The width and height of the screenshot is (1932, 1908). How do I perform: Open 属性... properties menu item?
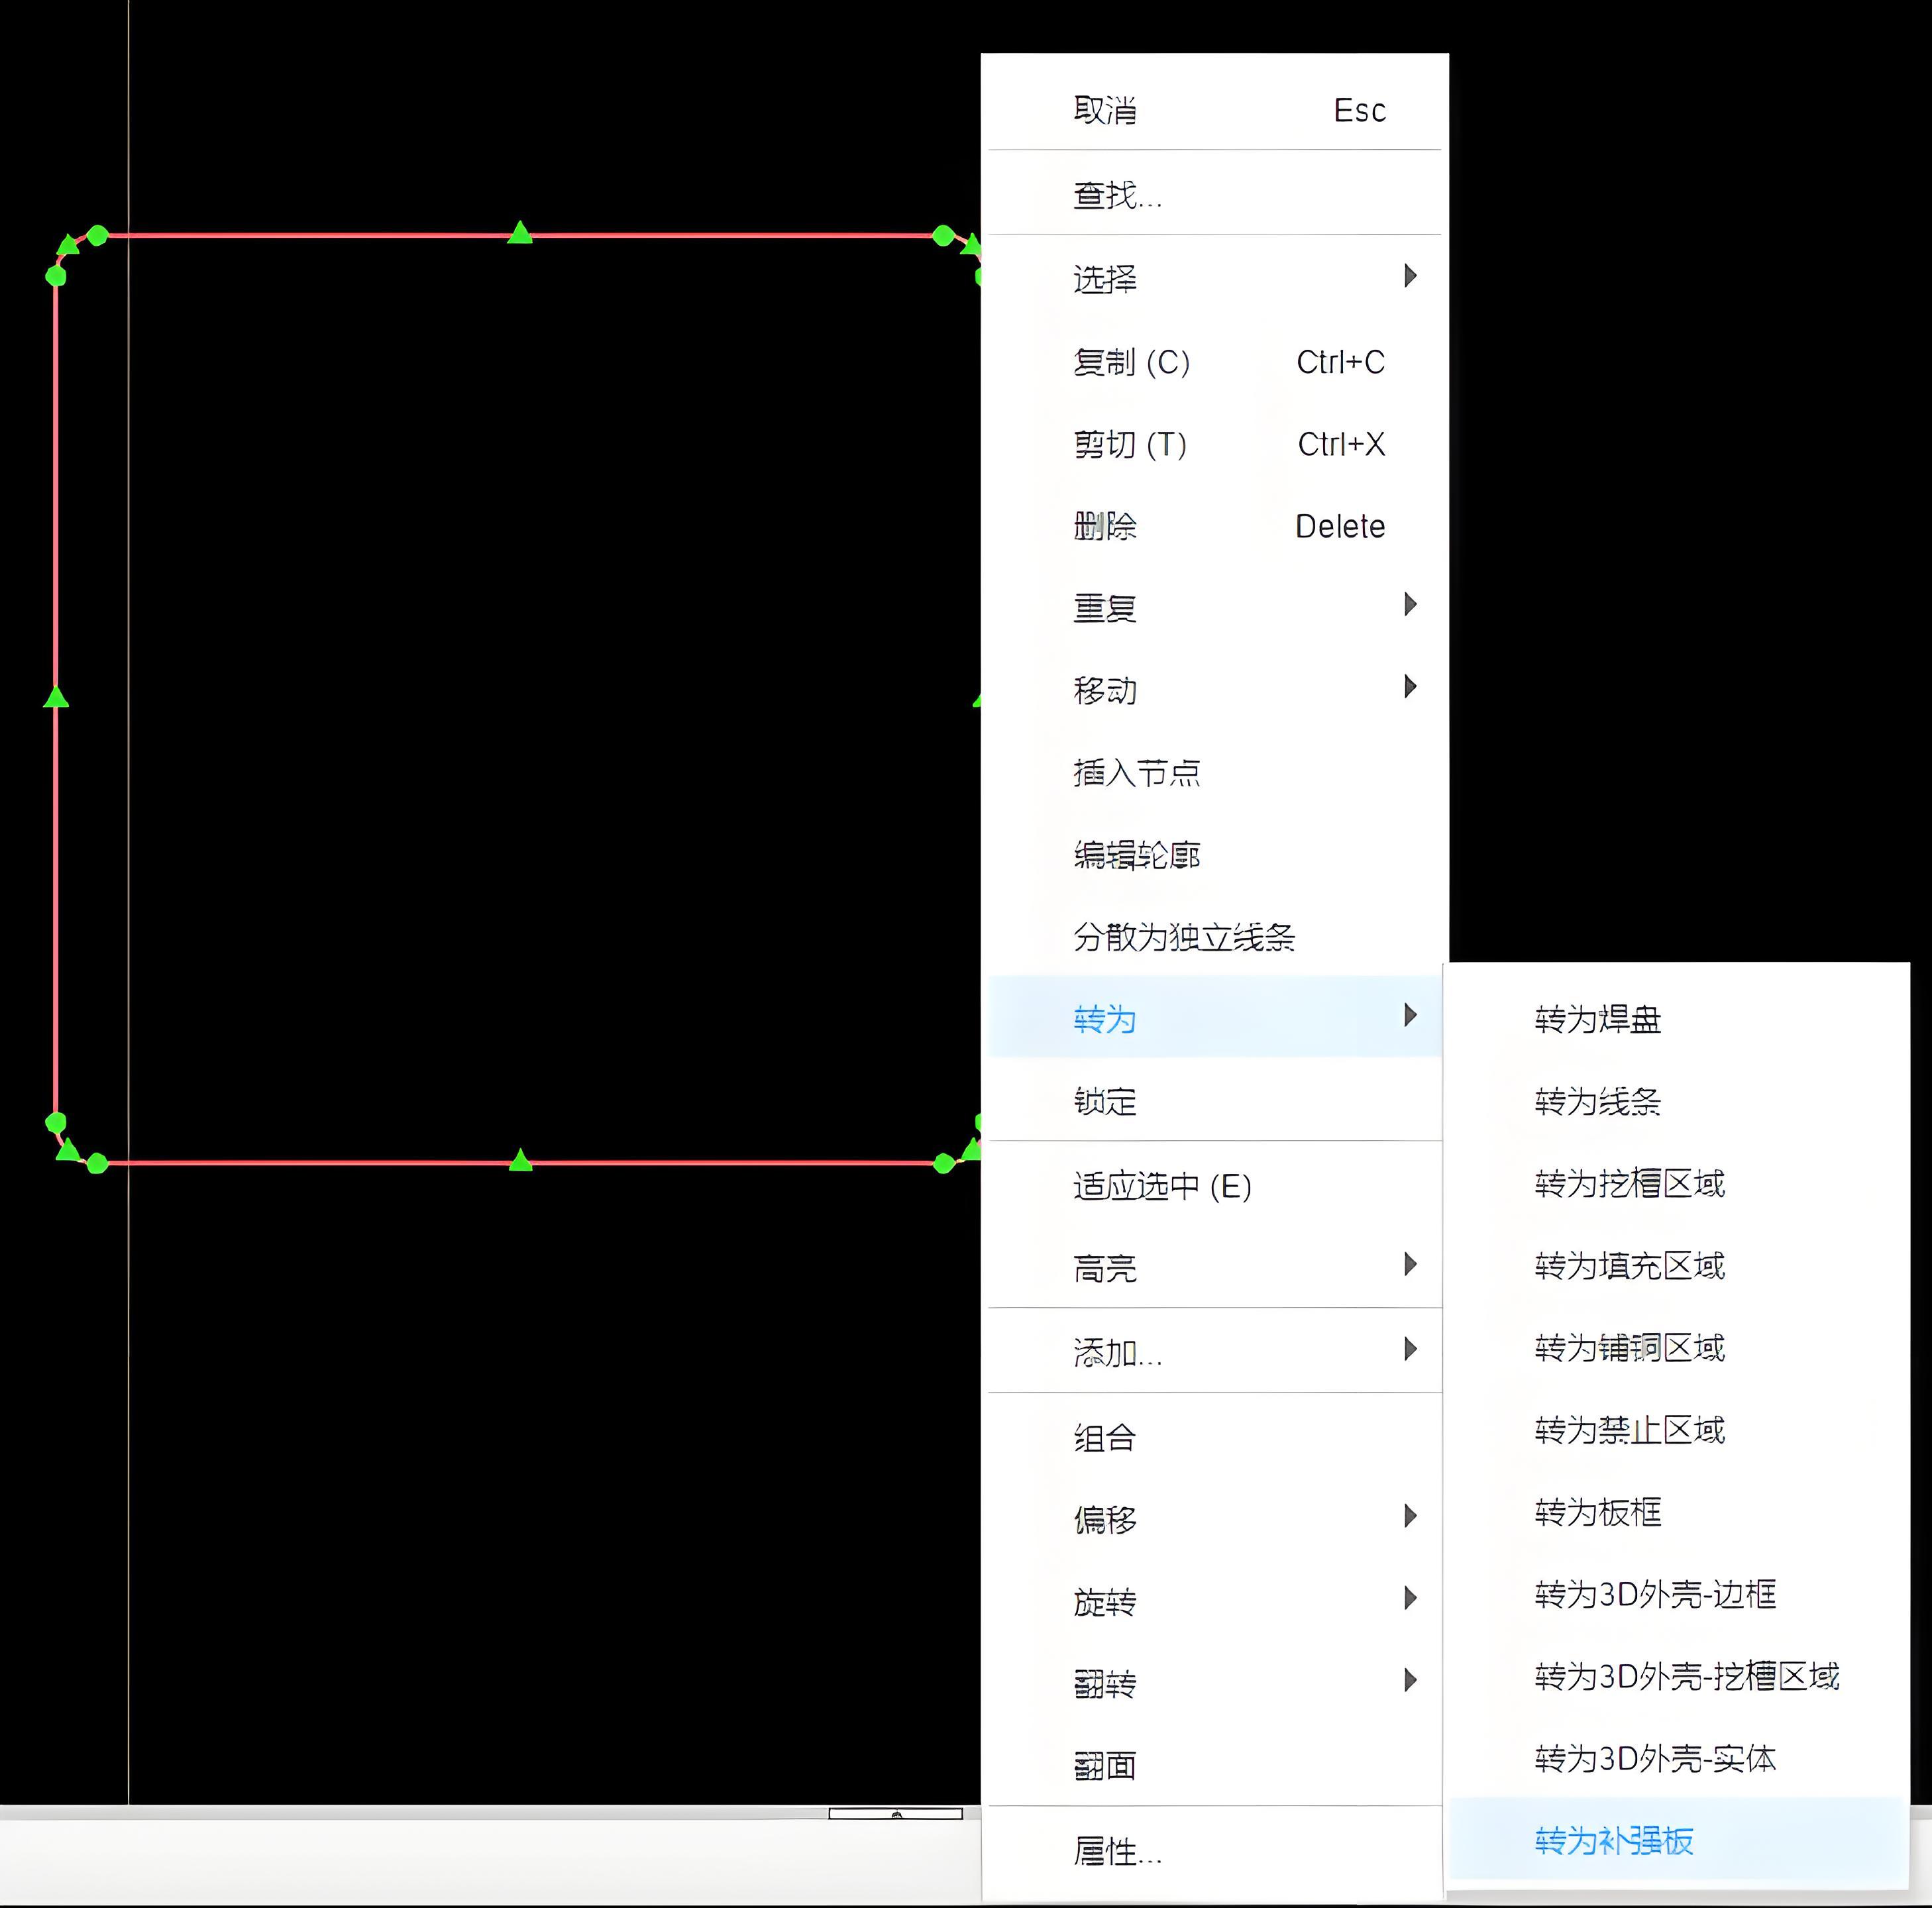click(1117, 1852)
